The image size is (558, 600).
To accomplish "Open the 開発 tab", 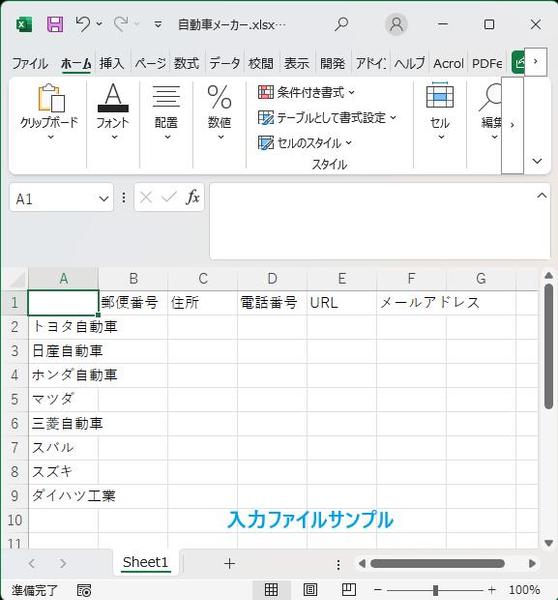I will pyautogui.click(x=333, y=64).
